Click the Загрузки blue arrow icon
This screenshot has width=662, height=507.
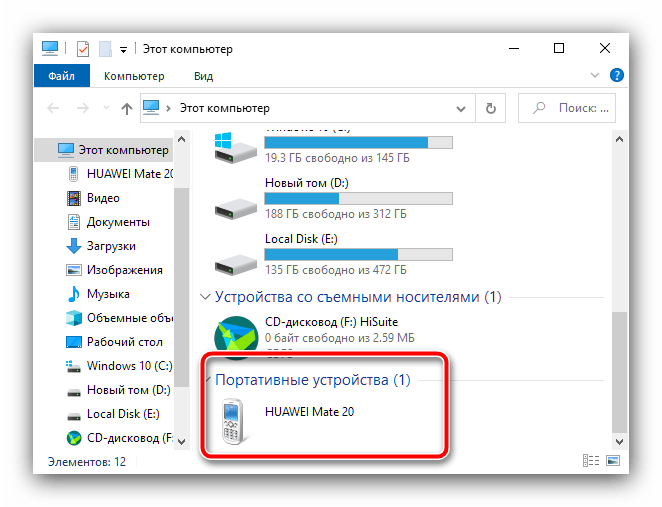pos(74,246)
